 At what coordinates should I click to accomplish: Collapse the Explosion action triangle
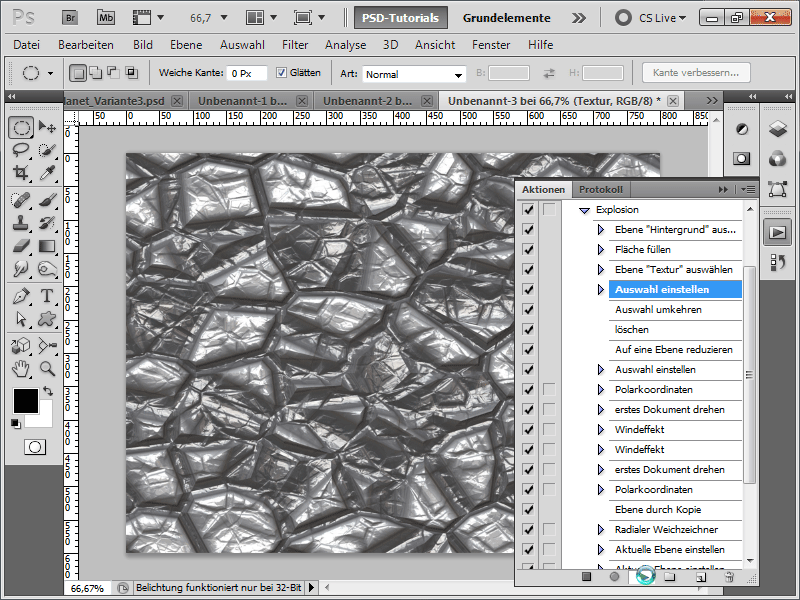[x=584, y=210]
